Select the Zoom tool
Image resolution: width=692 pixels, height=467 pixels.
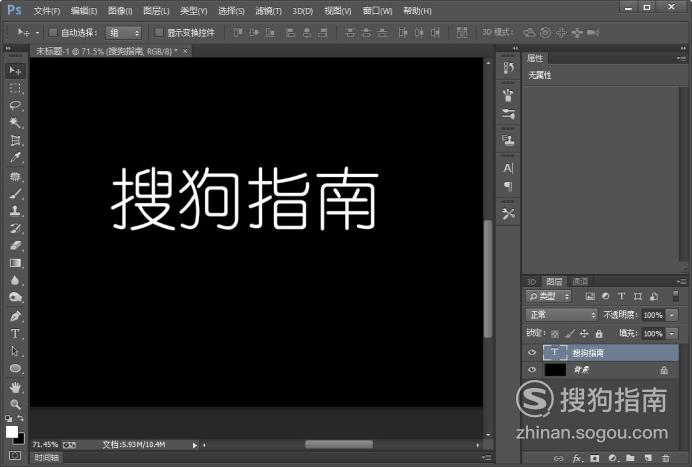pyautogui.click(x=15, y=404)
